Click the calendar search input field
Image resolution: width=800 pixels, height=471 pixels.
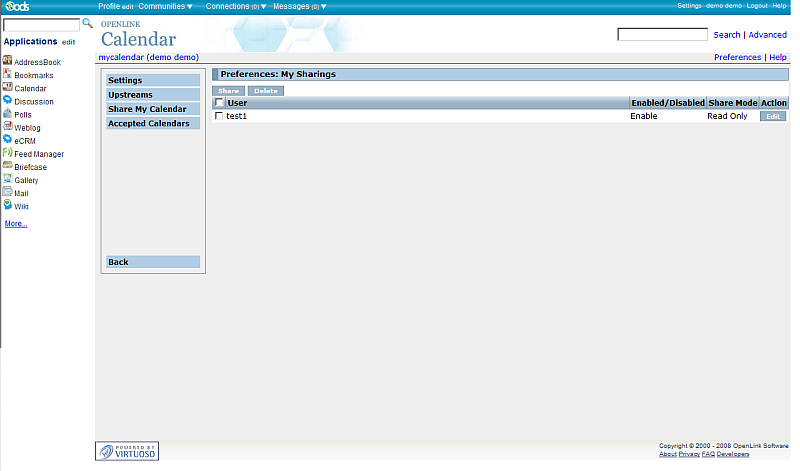tap(662, 35)
